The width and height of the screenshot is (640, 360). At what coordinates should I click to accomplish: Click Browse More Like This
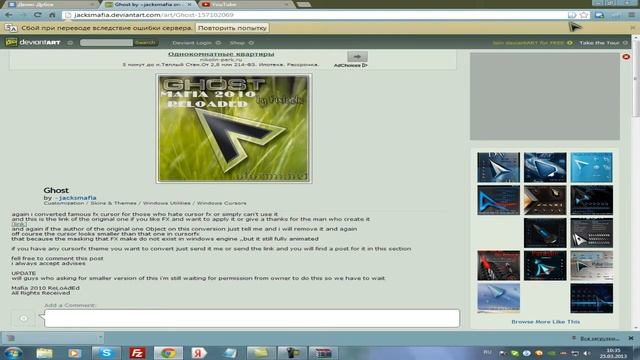pos(545,322)
